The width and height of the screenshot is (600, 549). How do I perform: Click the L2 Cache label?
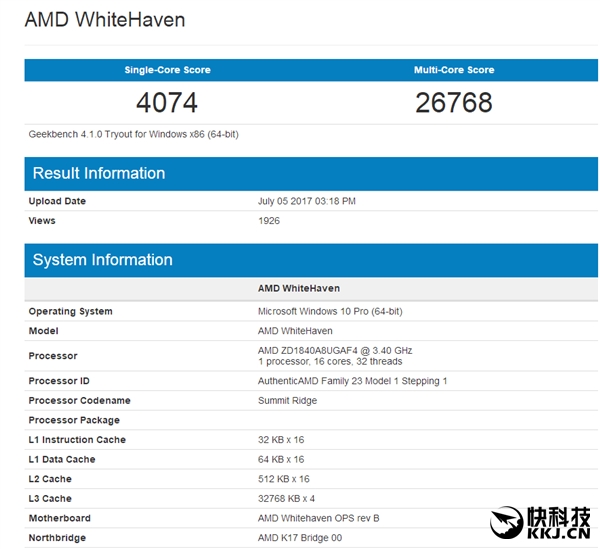tap(50, 479)
